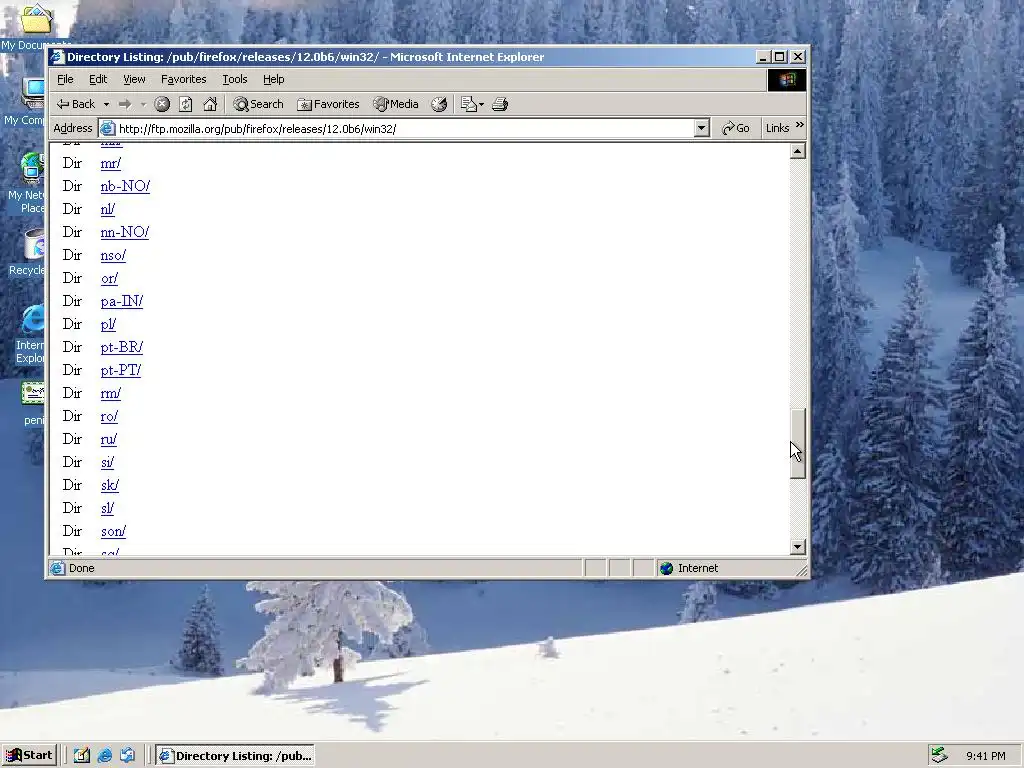The height and width of the screenshot is (768, 1024).
Task: Click the 9:41 PM taskbar clock
Action: tap(985, 756)
